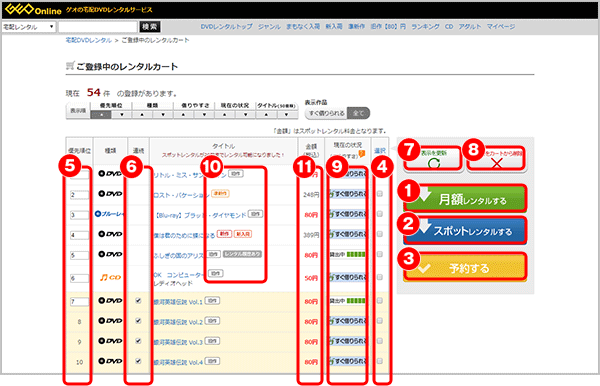Image resolution: width=600 pixels, height=386 pixels.
Task: Click the shopping cart icon beside the page heading
Action: coord(70,66)
